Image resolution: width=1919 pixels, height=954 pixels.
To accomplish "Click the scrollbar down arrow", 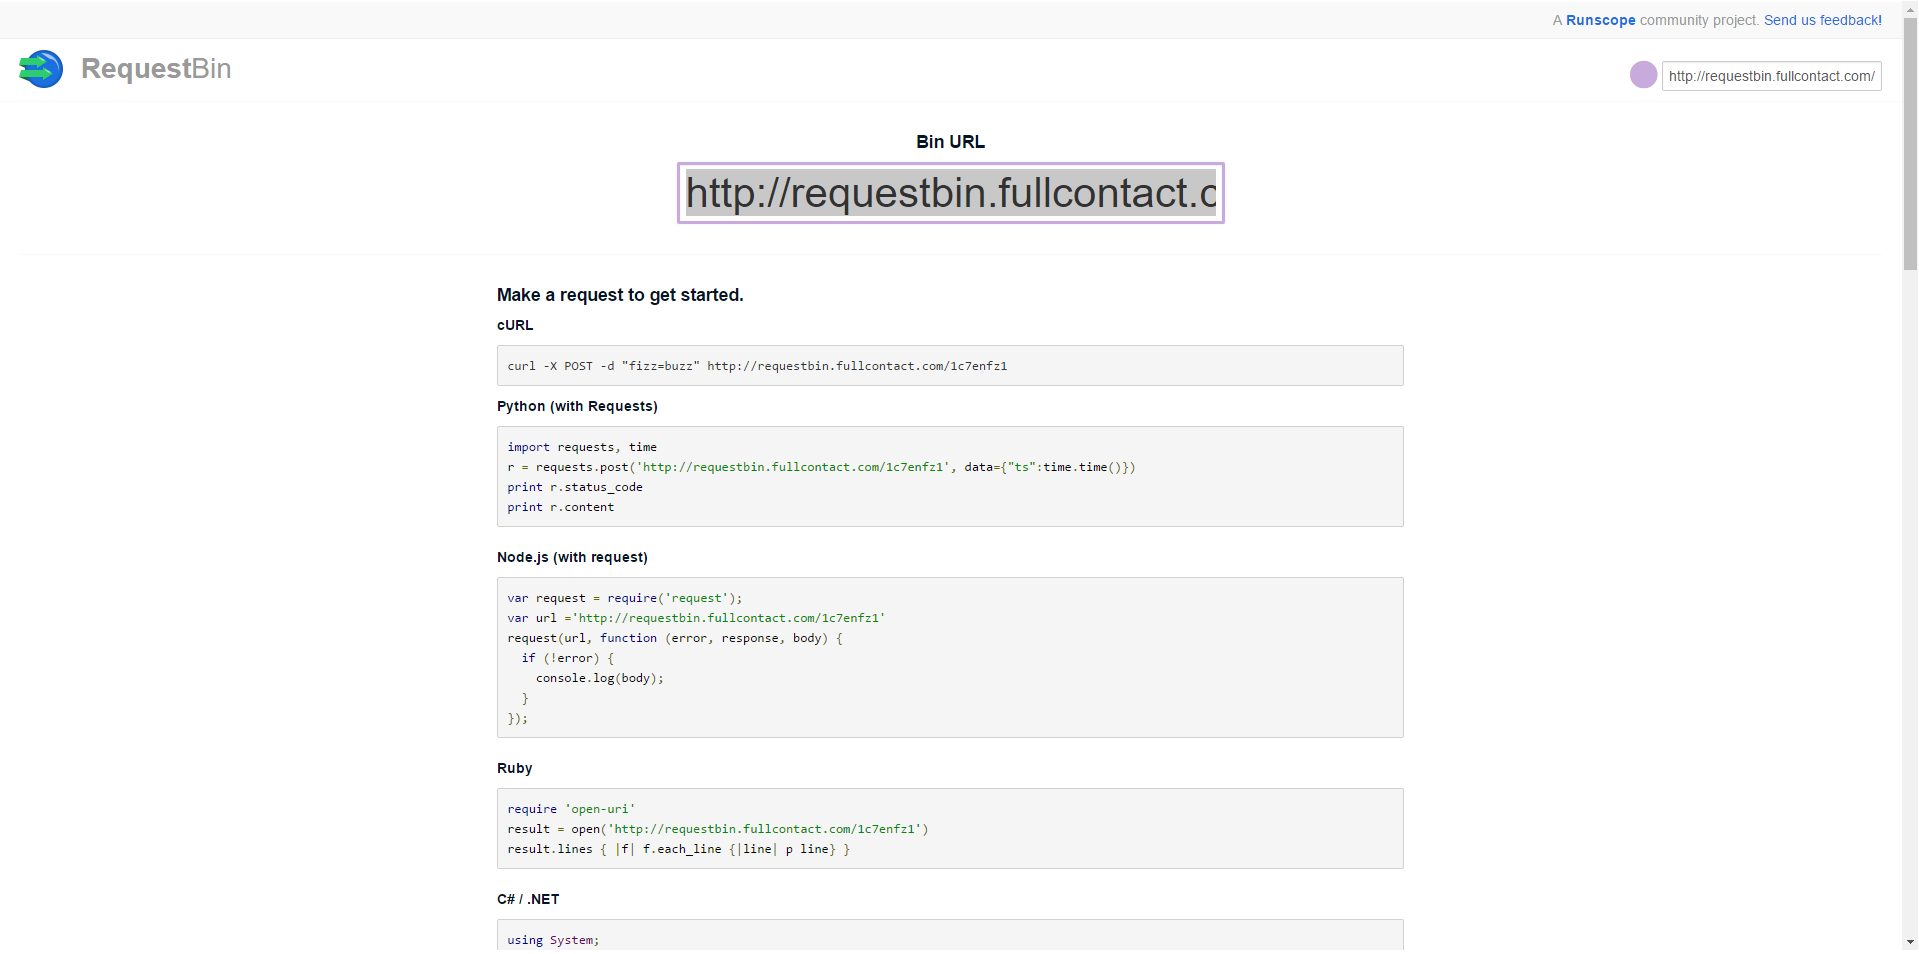I will [x=1910, y=942].
